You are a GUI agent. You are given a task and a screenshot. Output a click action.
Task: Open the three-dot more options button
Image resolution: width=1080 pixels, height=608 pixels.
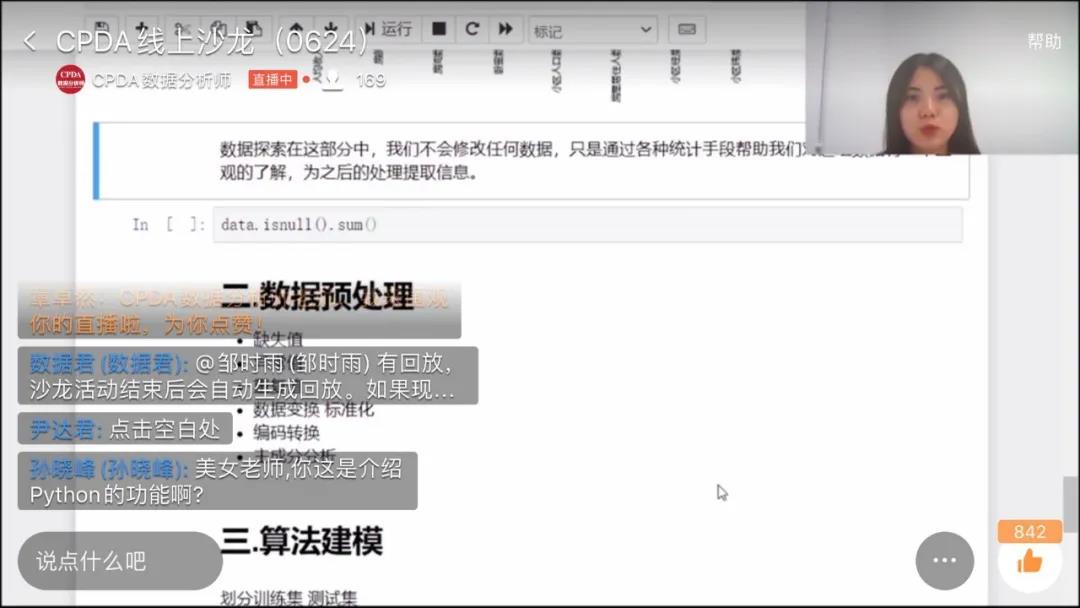tap(944, 560)
